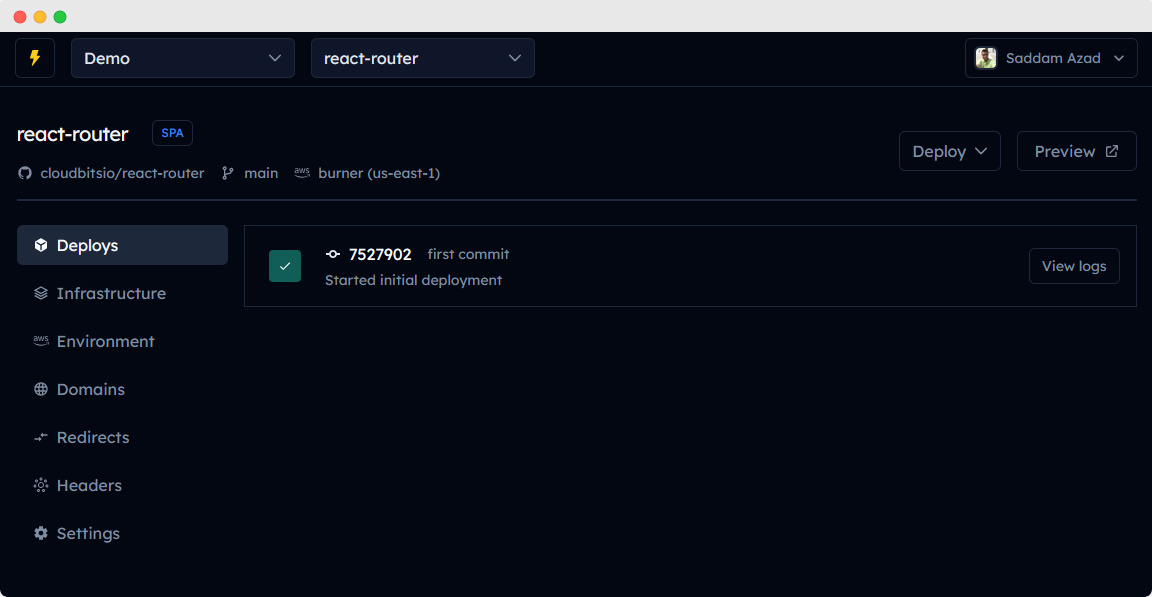Click the react-router page heading
Screen dimensions: 1152x597
[x=73, y=134]
